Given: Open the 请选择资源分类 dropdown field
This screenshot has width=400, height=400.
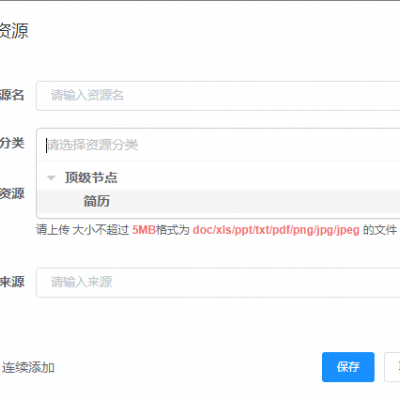Looking at the screenshot, I should coord(218,145).
